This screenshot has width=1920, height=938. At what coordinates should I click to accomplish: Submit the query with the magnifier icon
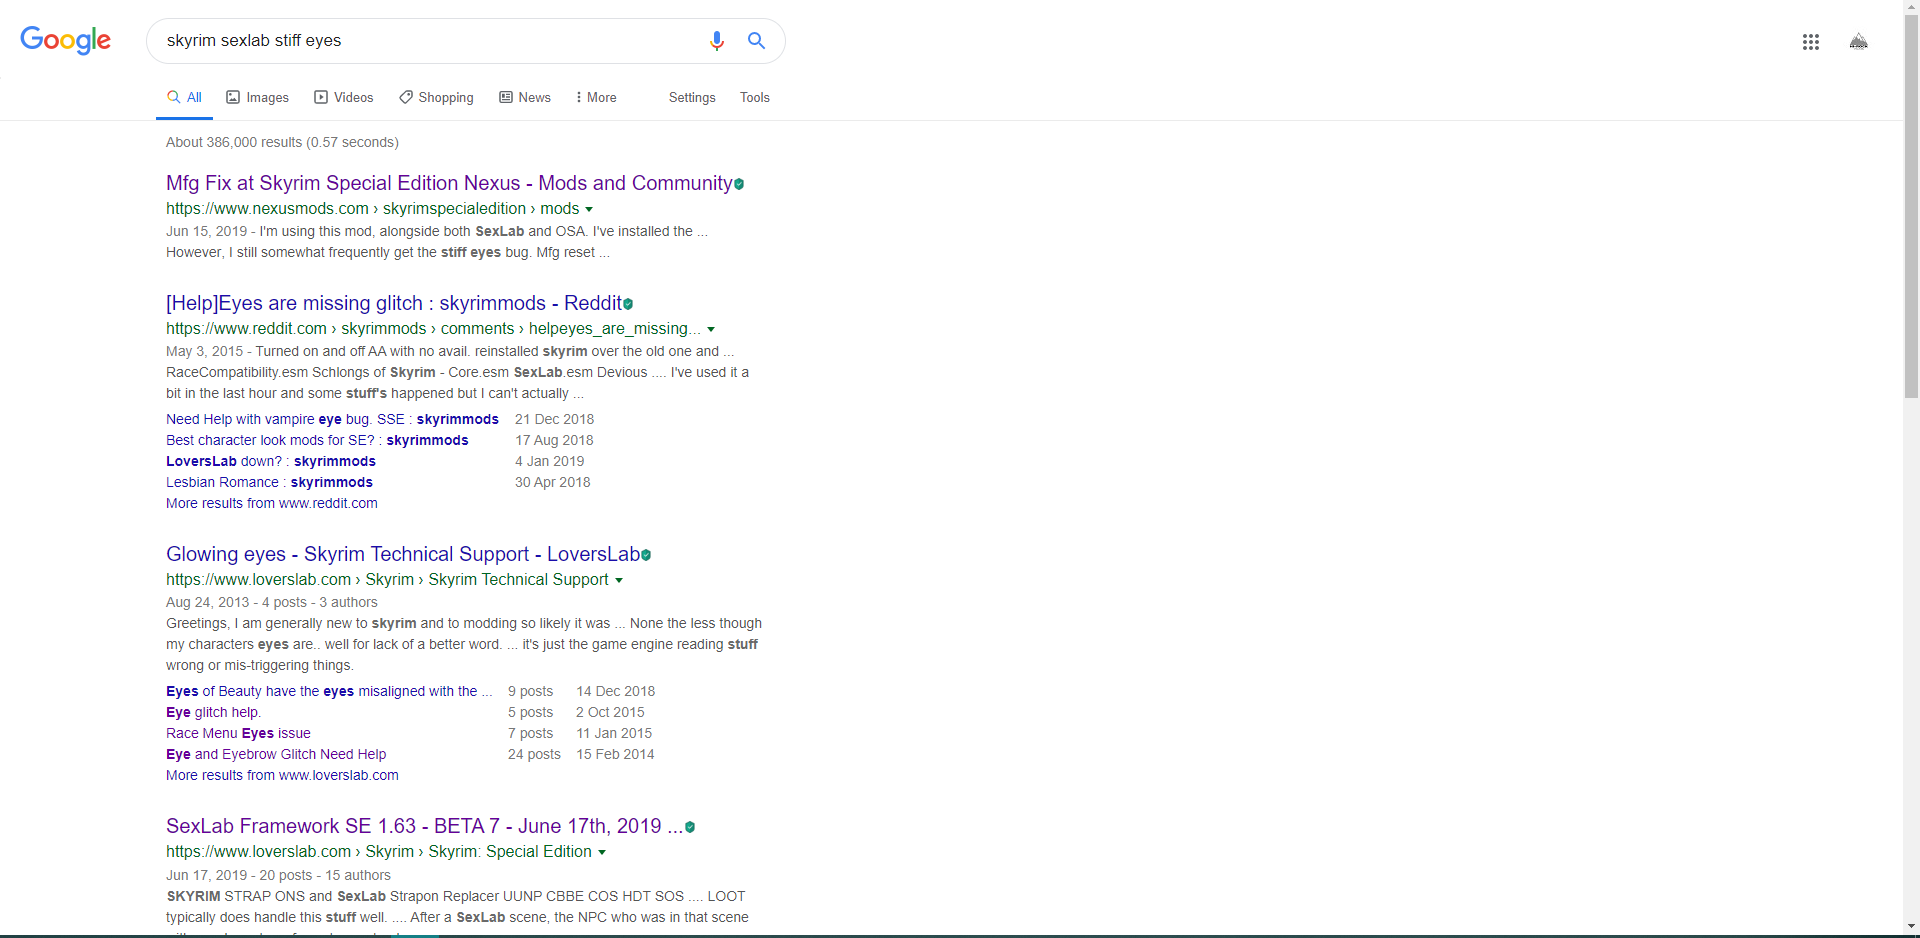tap(757, 41)
